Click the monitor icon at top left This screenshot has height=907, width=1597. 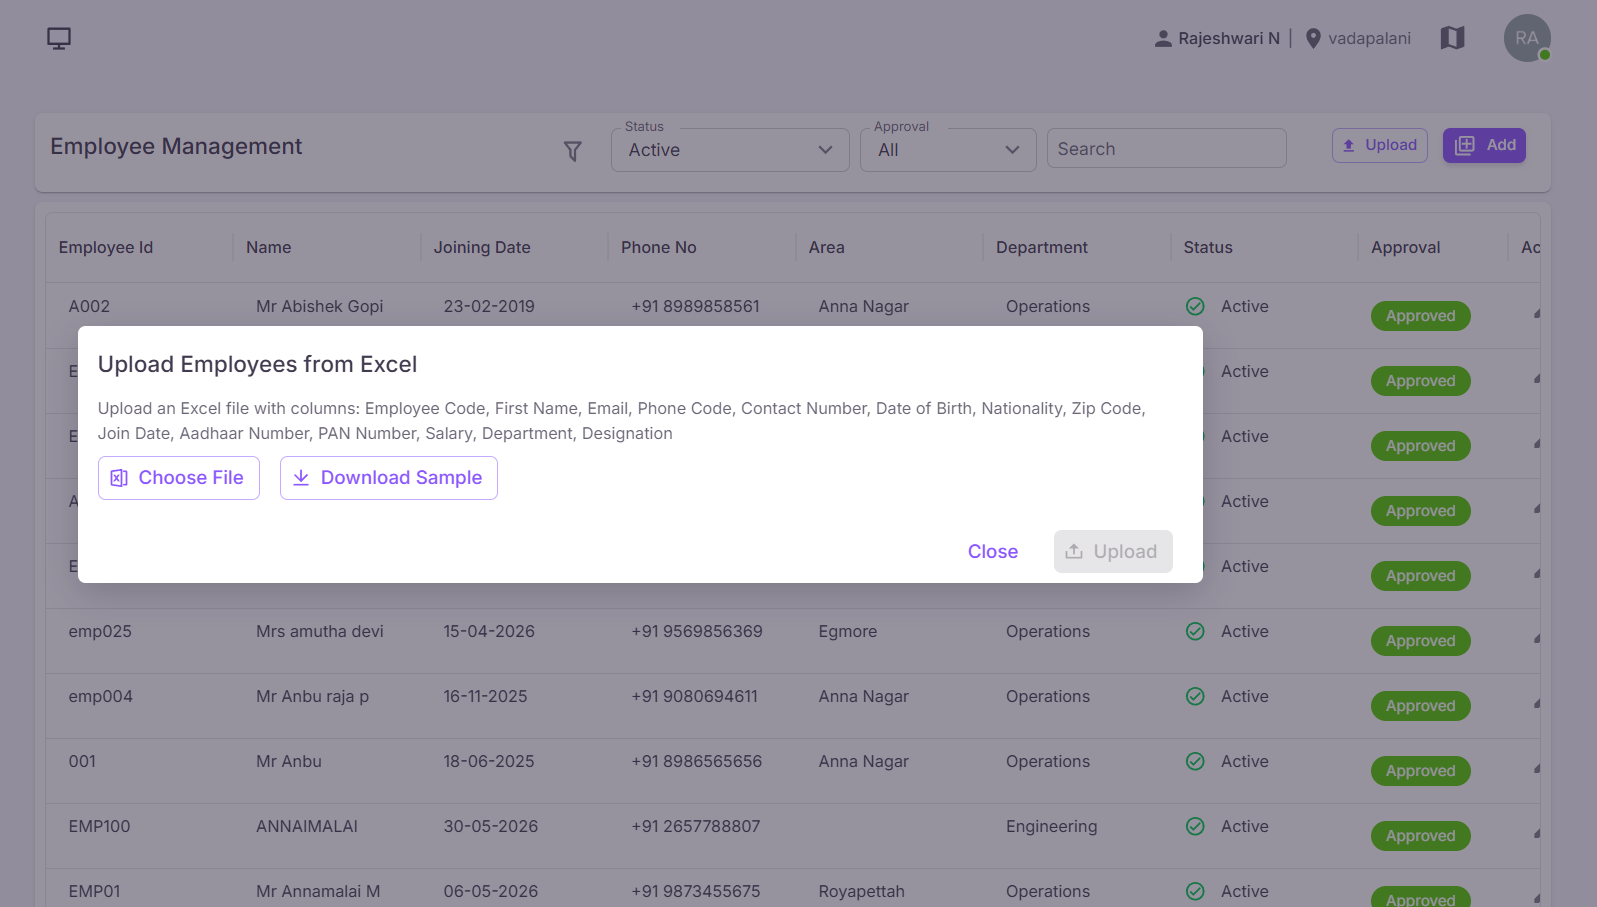[59, 38]
